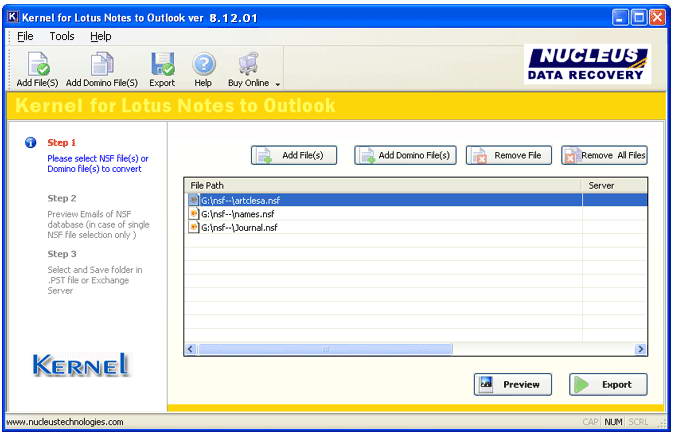The image size is (673, 434).
Task: Open Help via the question mark icon
Action: (203, 64)
